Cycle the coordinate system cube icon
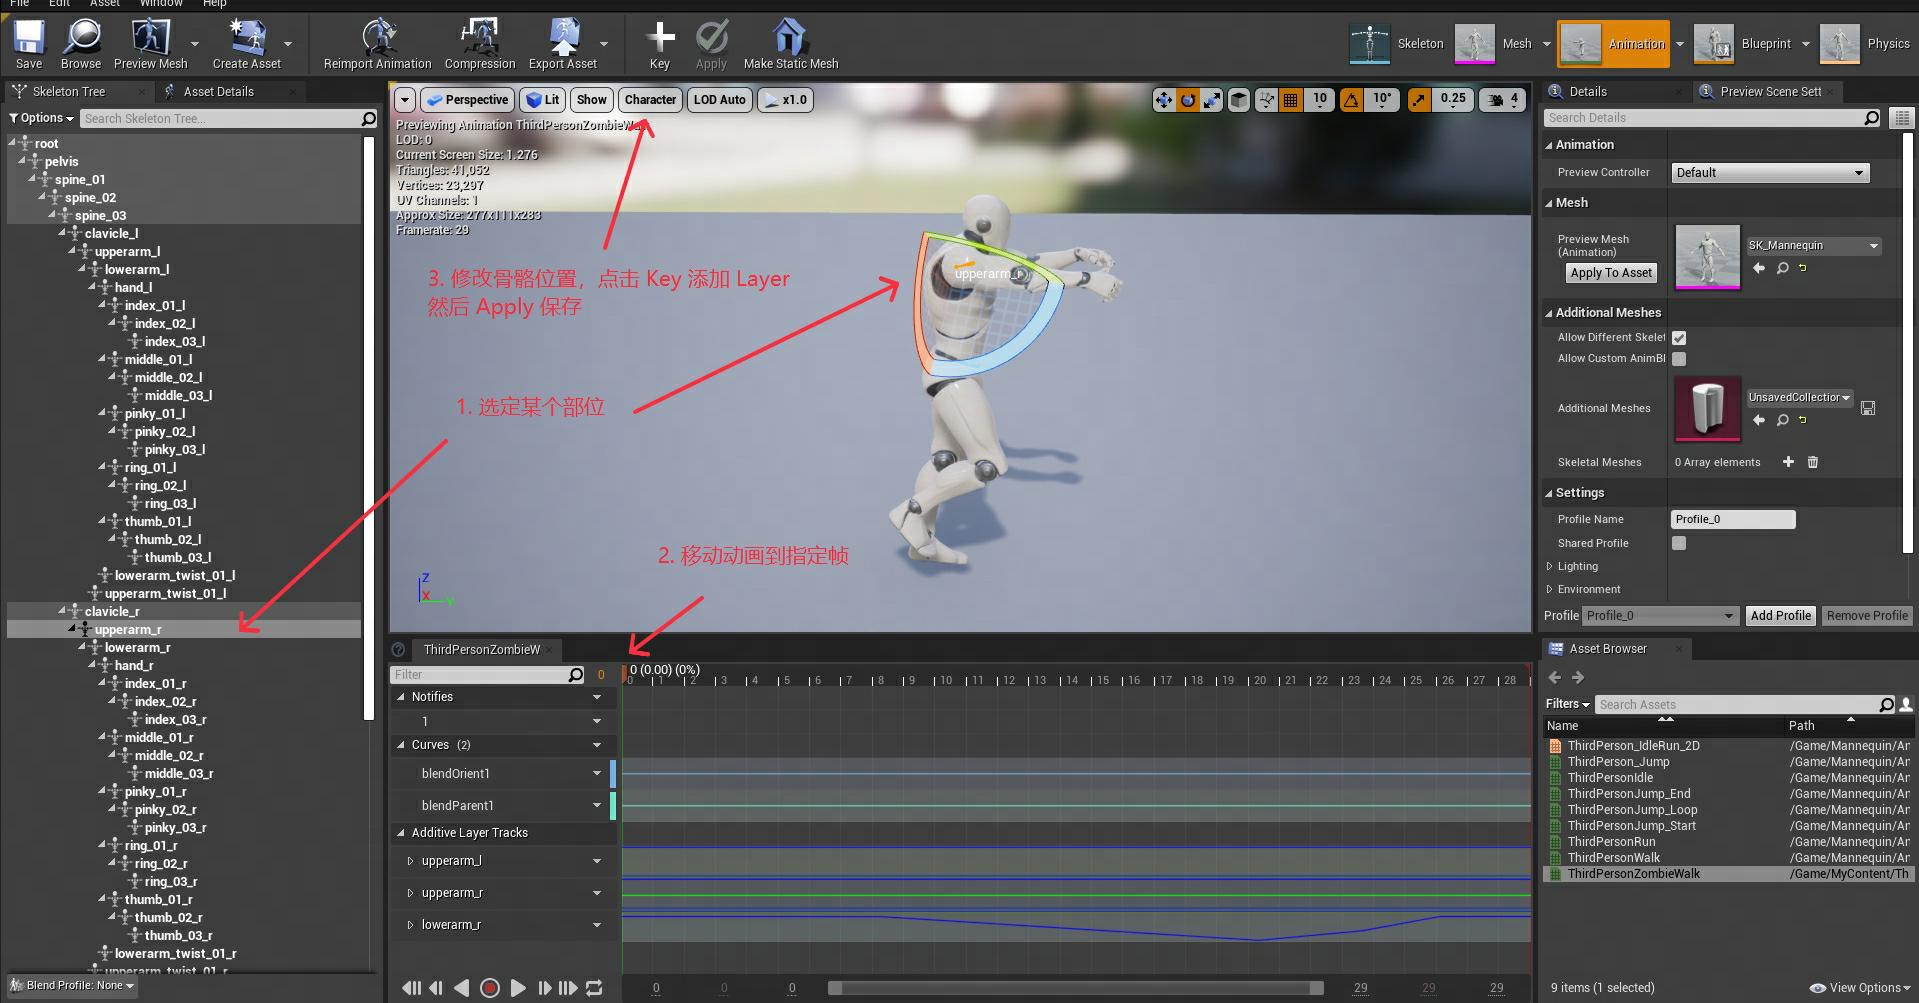The width and height of the screenshot is (1919, 1003). pyautogui.click(x=1239, y=100)
